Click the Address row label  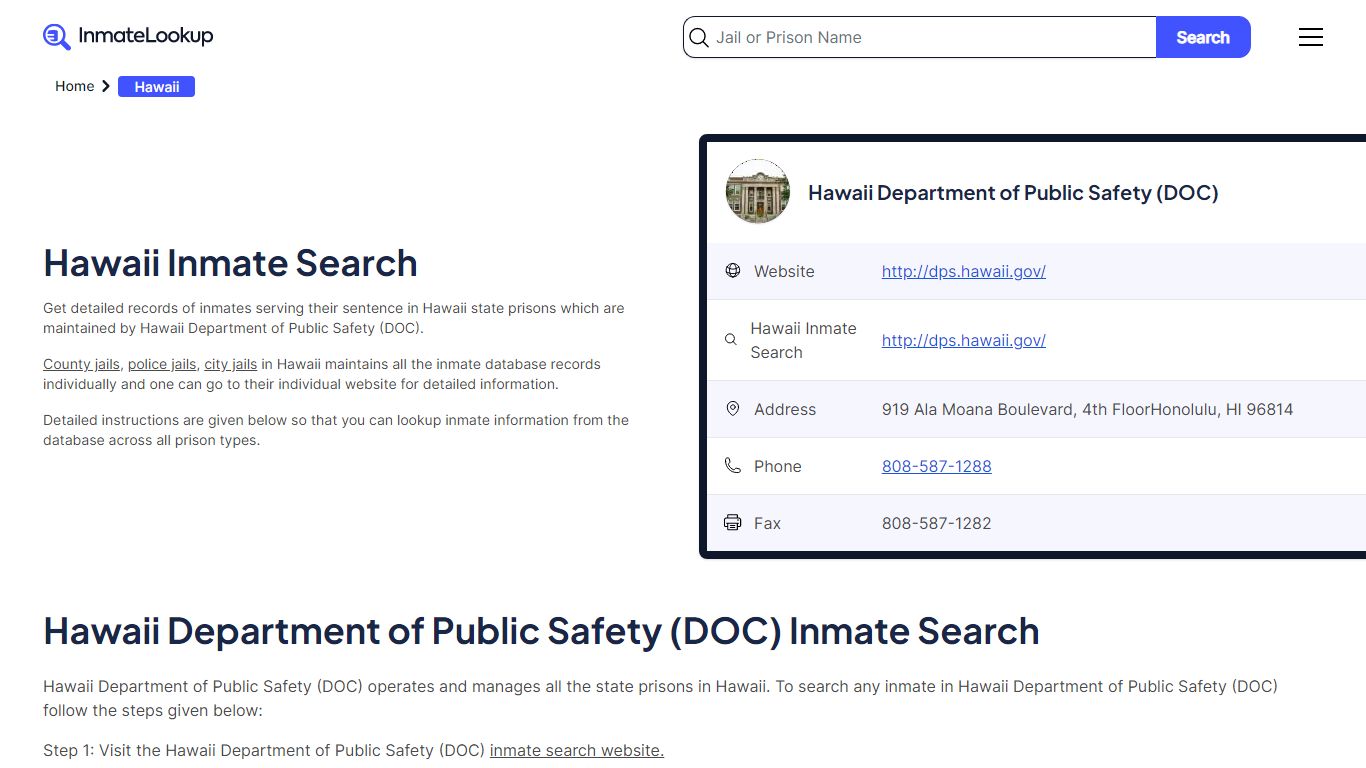pos(785,409)
